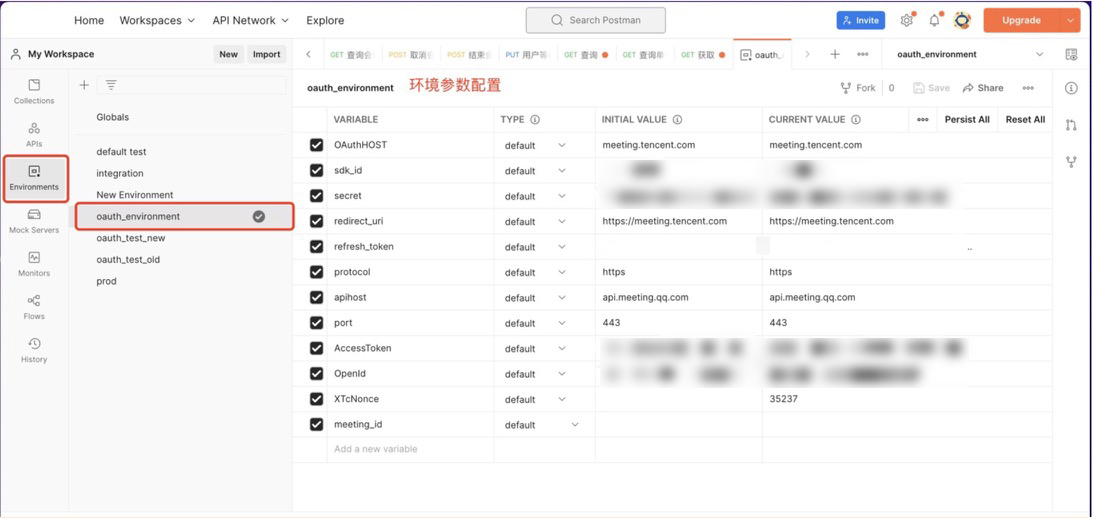Click the Search Postman field

[595, 20]
